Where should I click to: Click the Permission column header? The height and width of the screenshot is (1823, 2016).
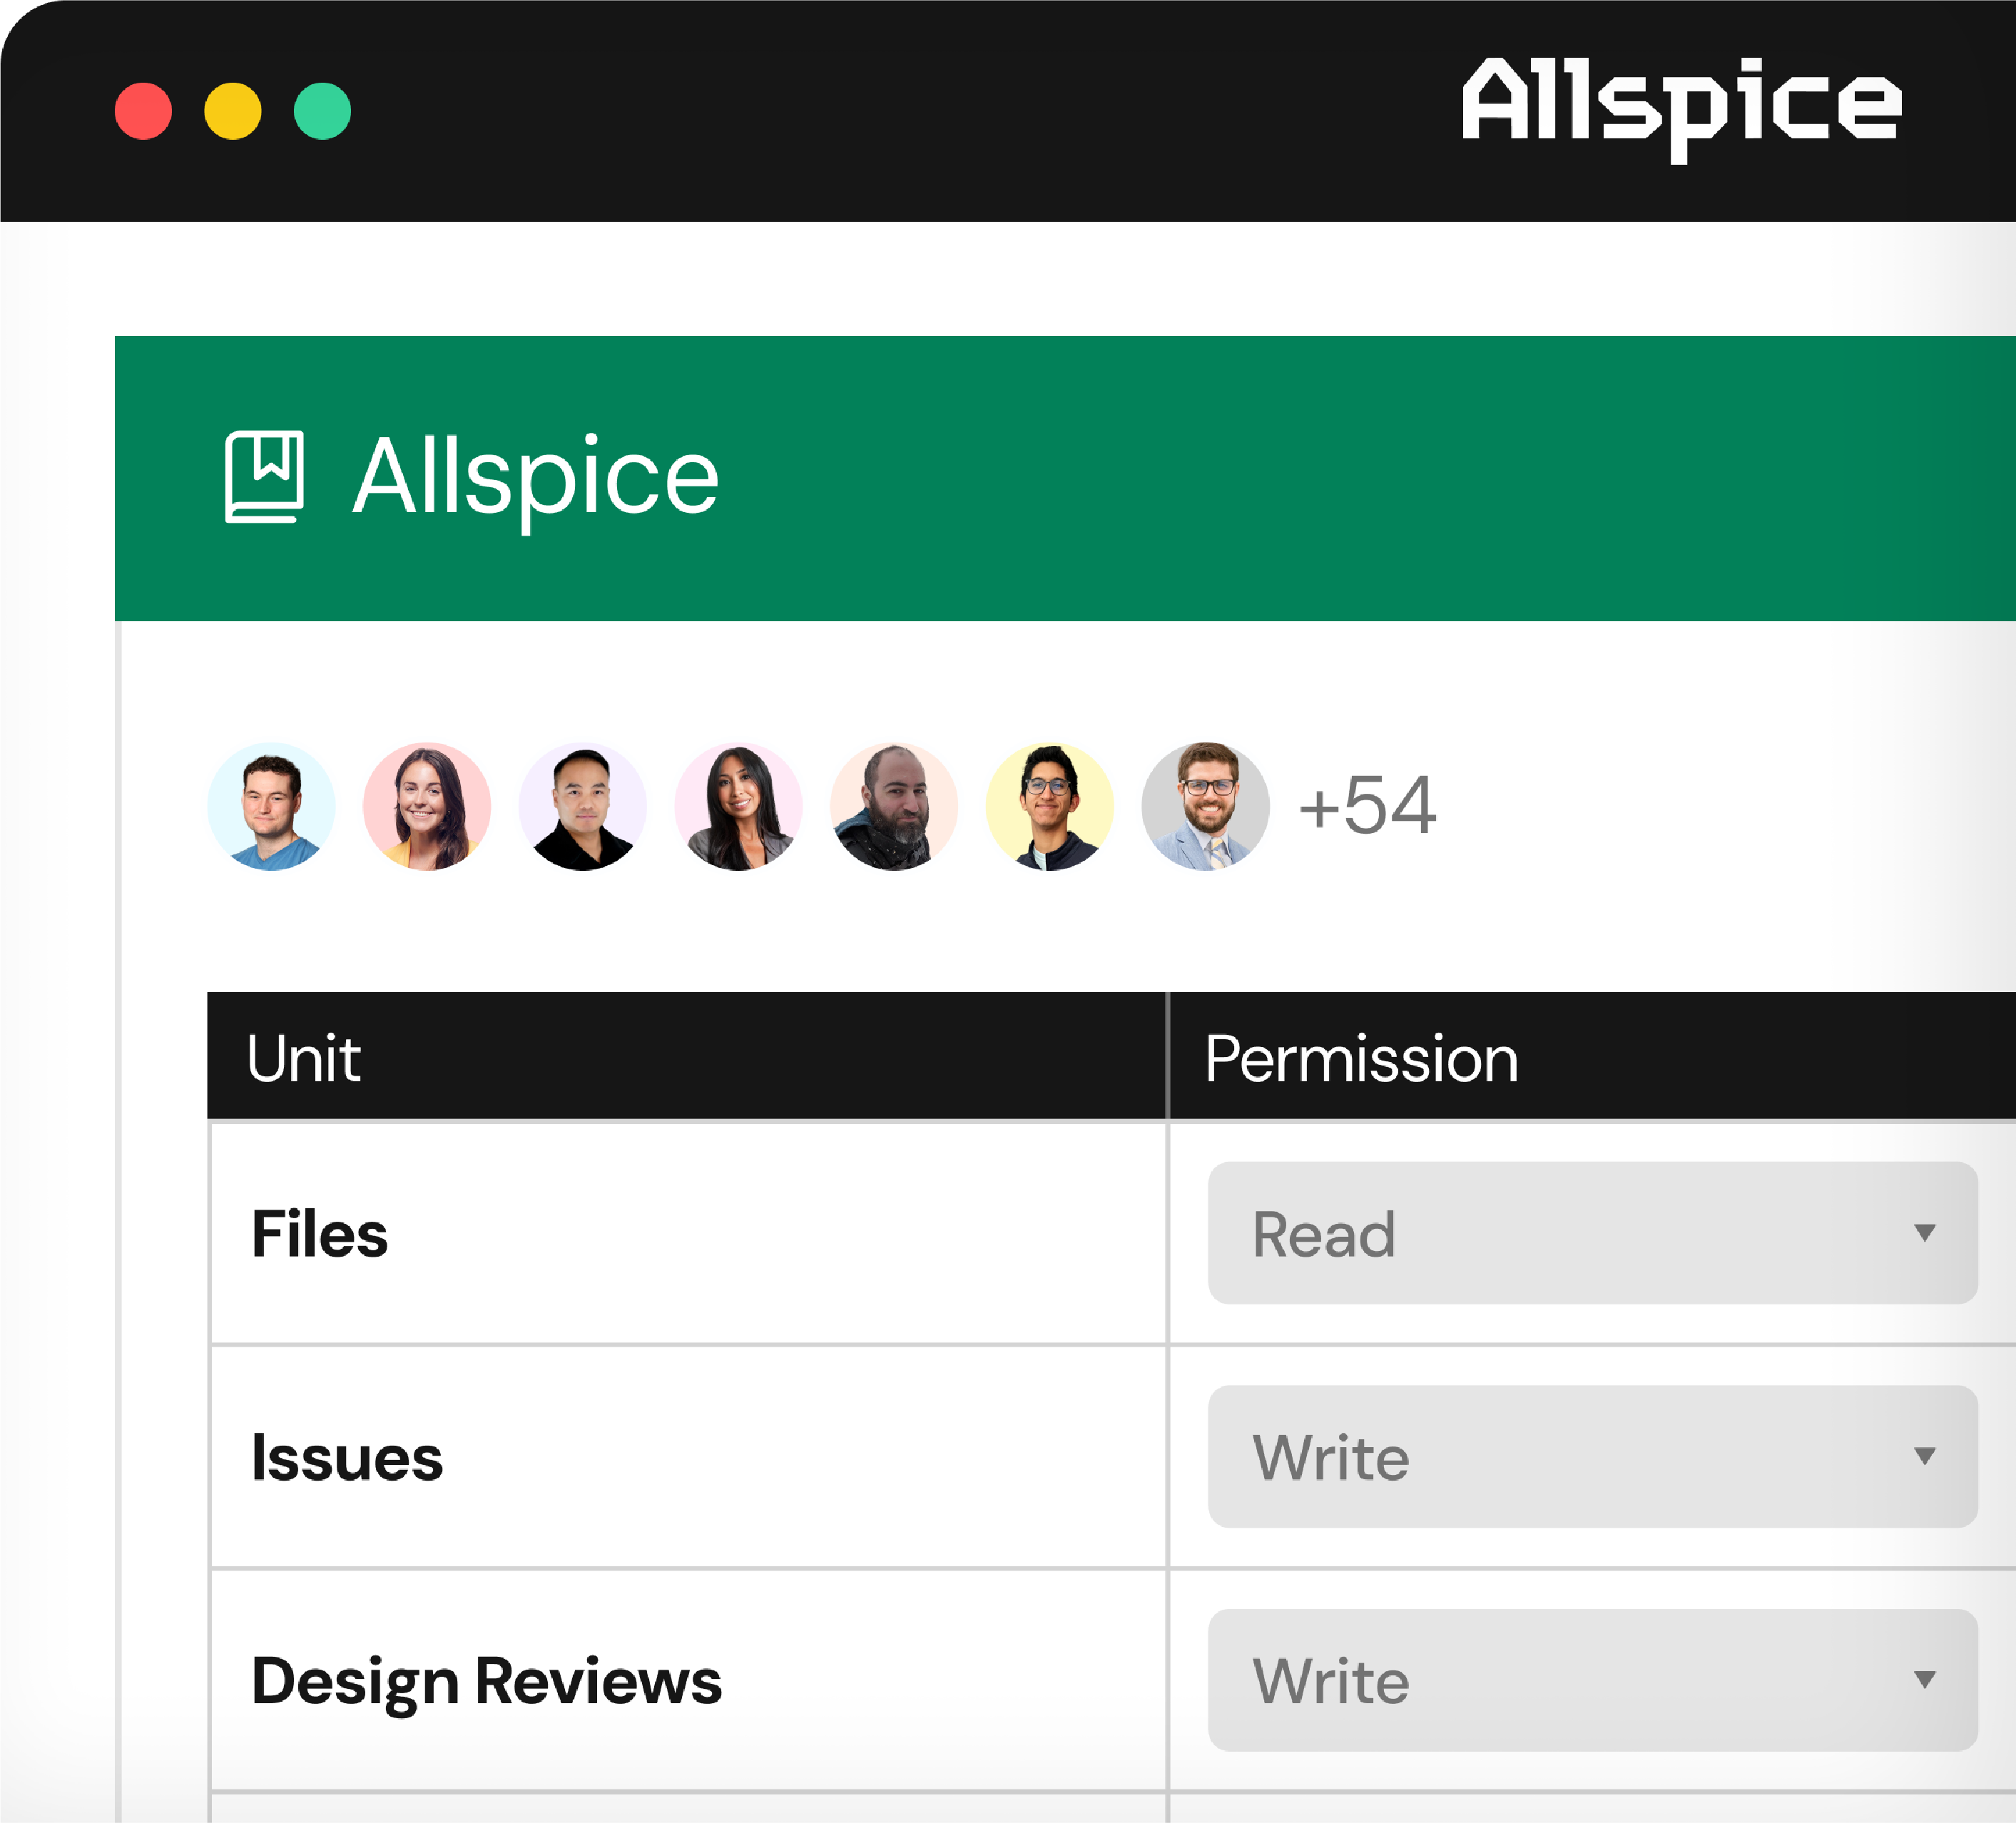click(1361, 1058)
